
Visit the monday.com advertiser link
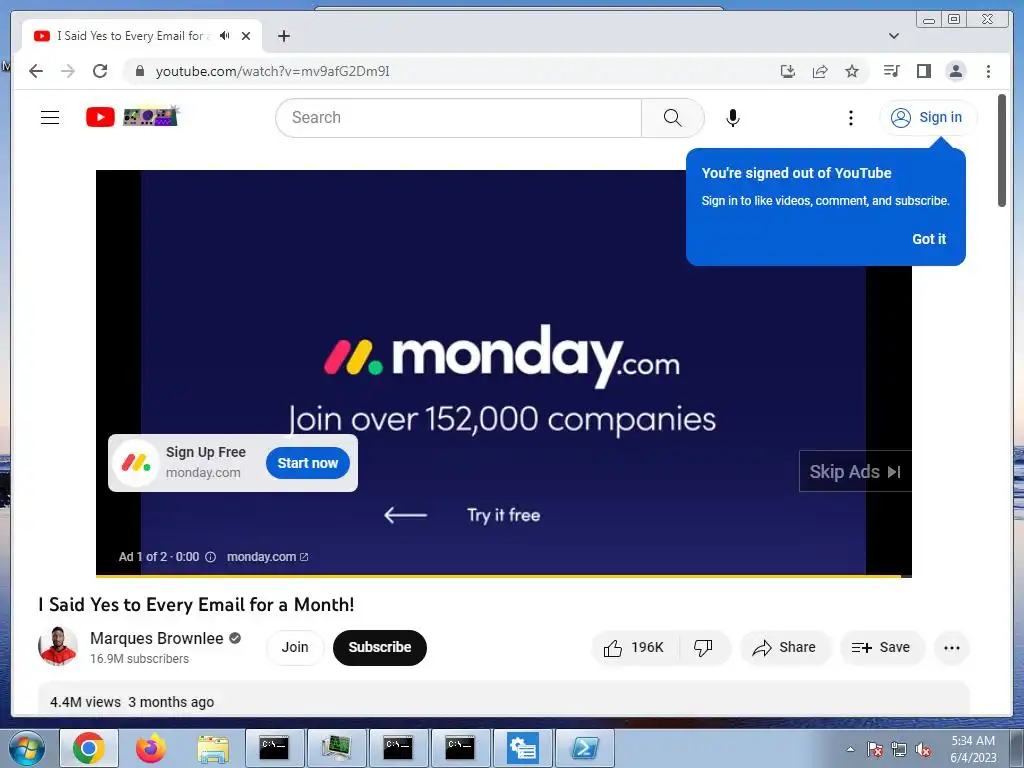[x=267, y=557]
